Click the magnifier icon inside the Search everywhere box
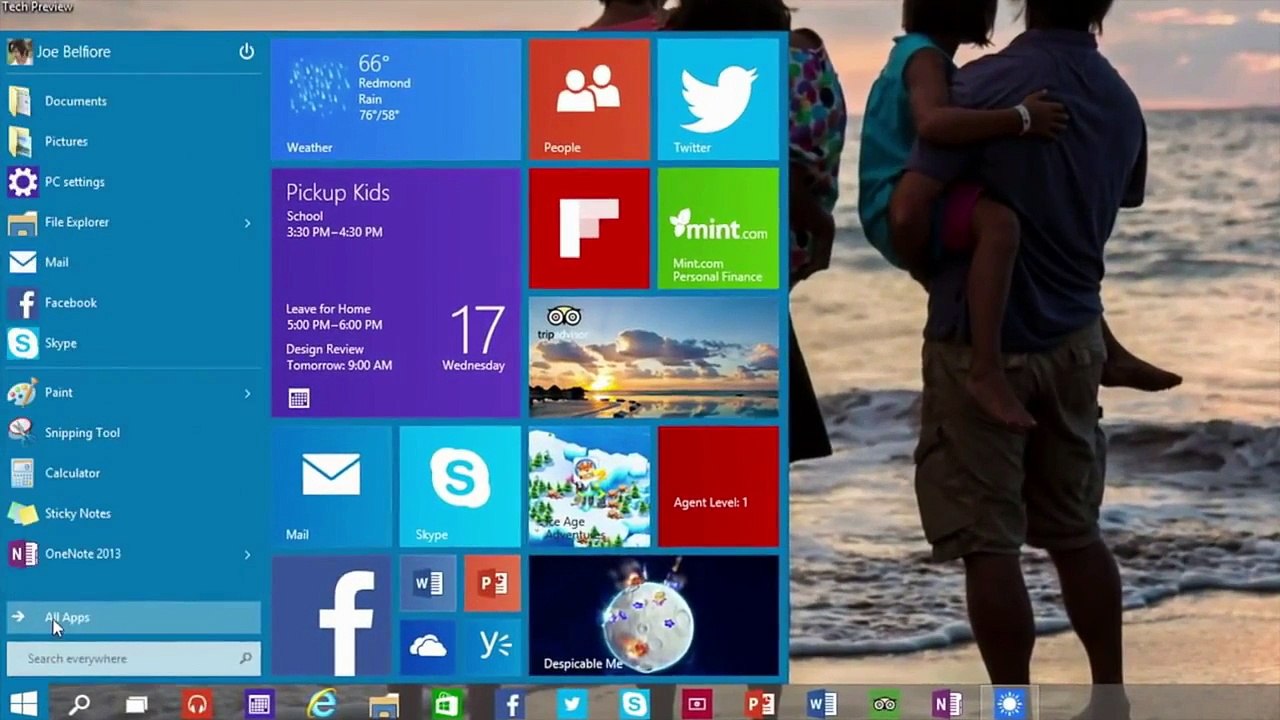The image size is (1280, 720). pyautogui.click(x=245, y=658)
